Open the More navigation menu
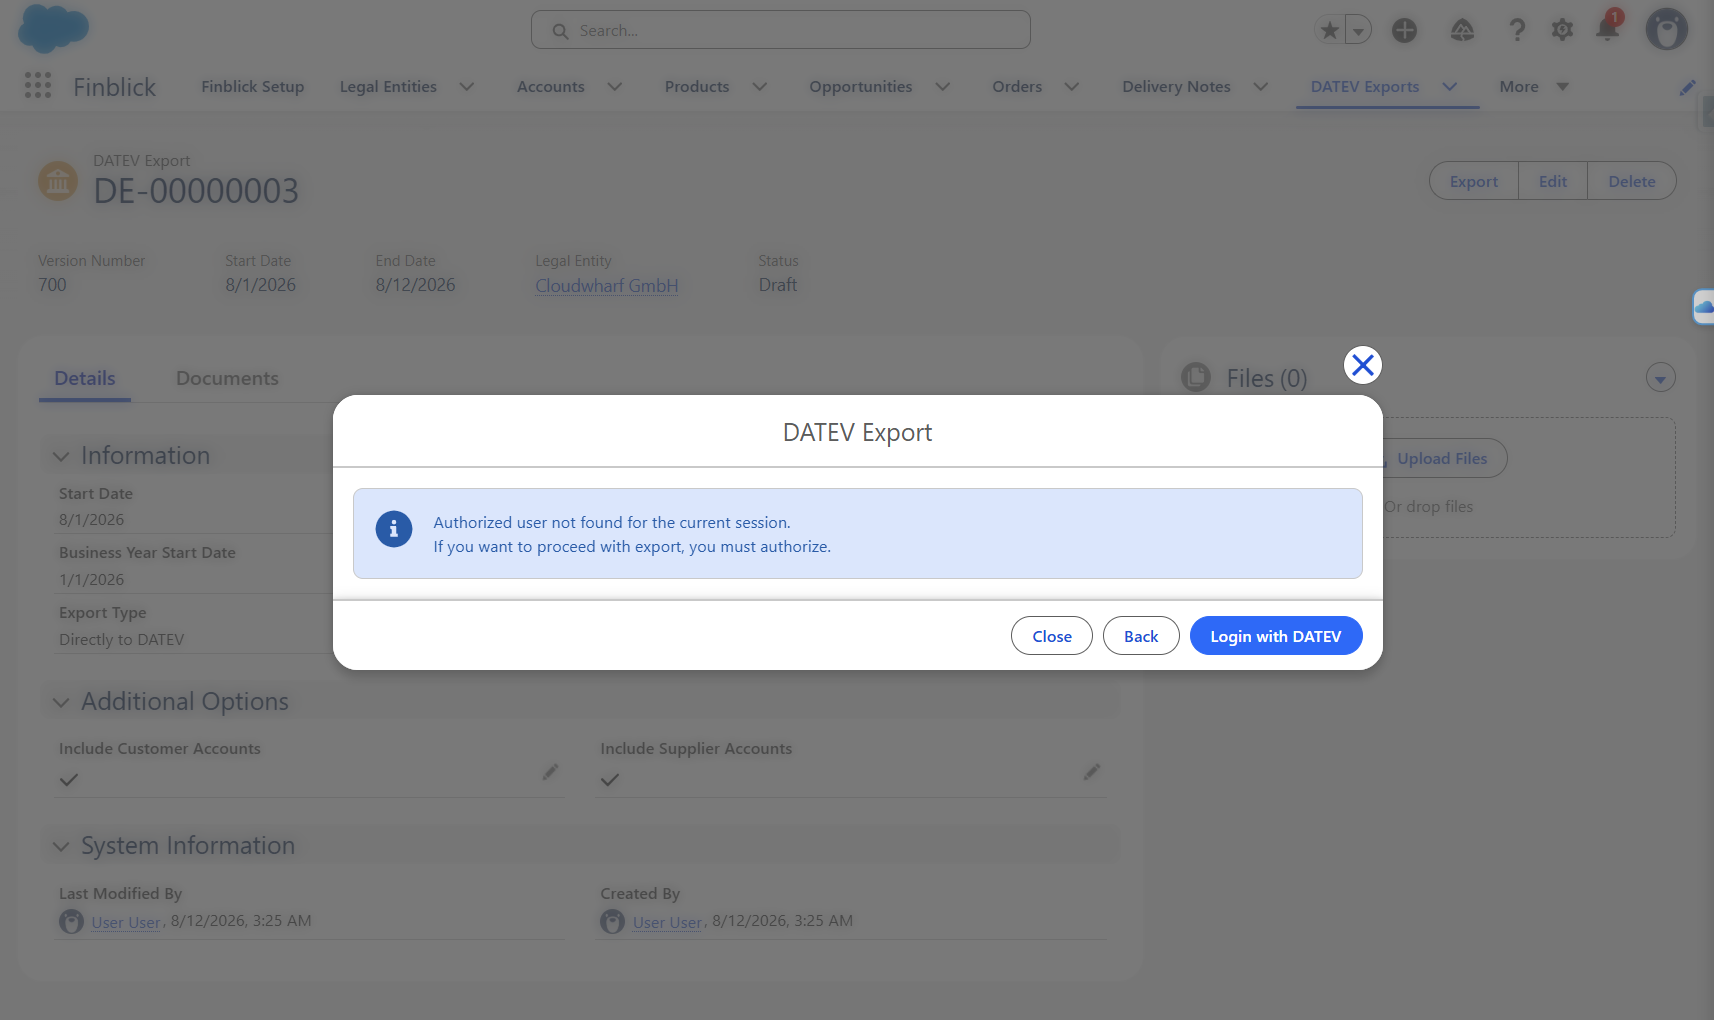 (x=1534, y=87)
